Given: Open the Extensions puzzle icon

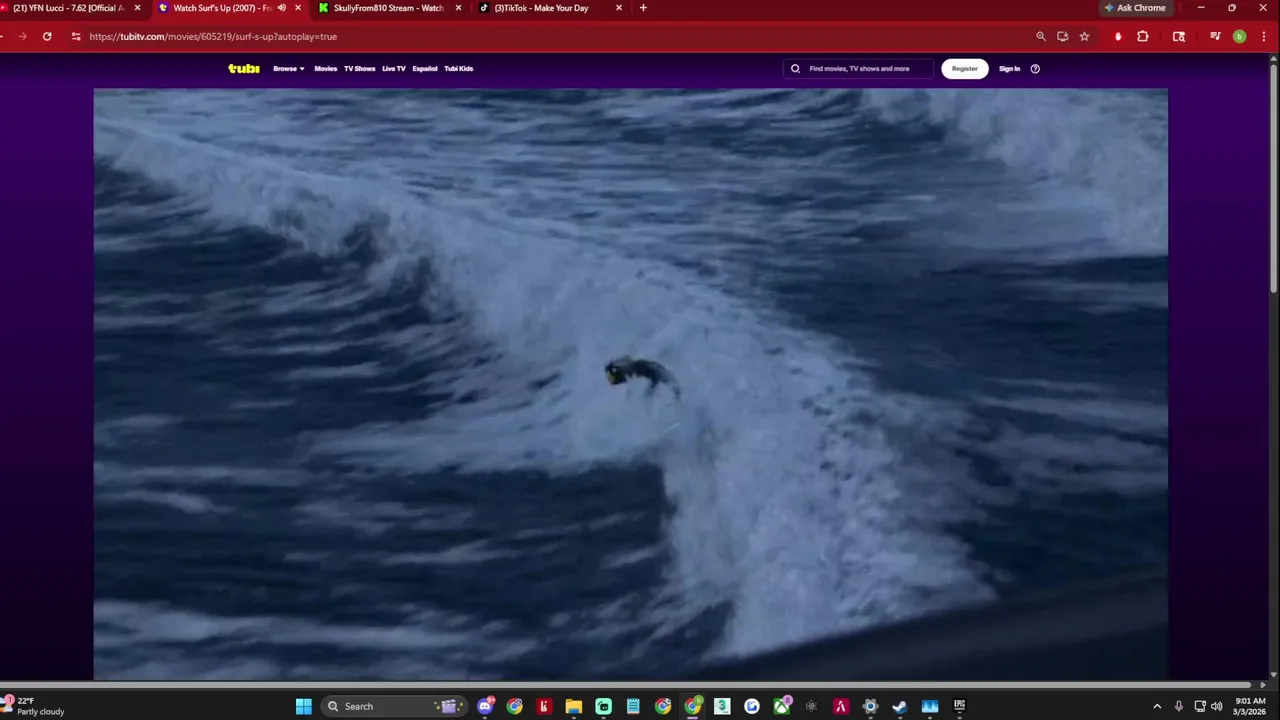Looking at the screenshot, I should pyautogui.click(x=1143, y=36).
